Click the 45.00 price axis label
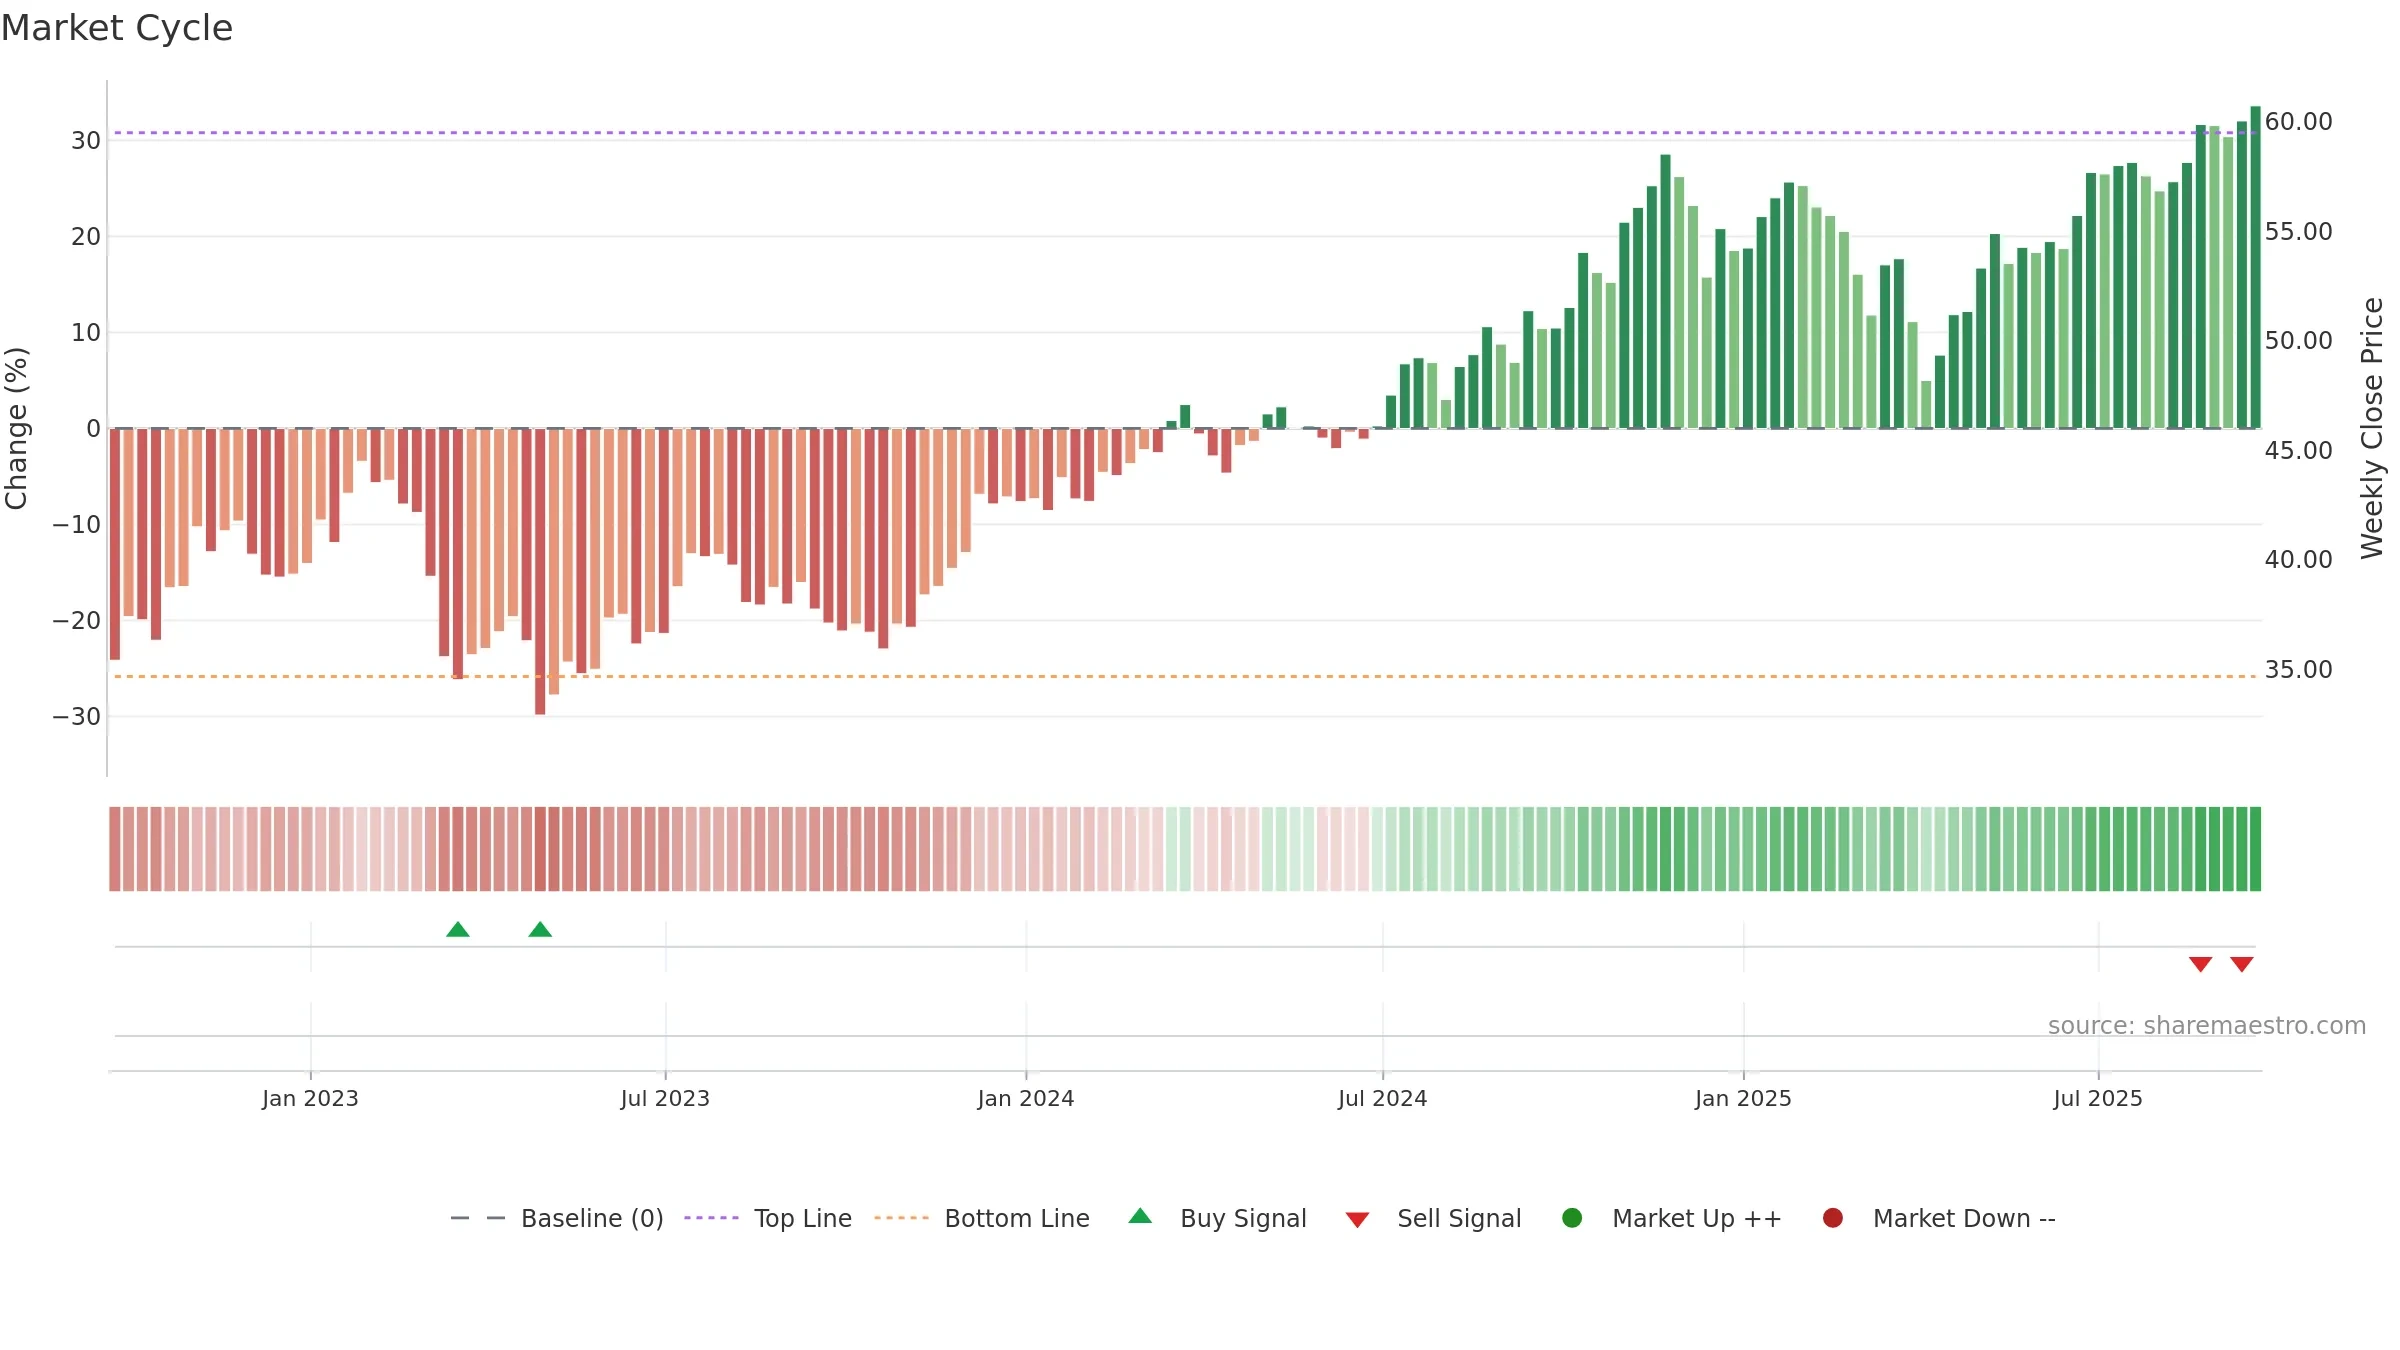 2299,450
